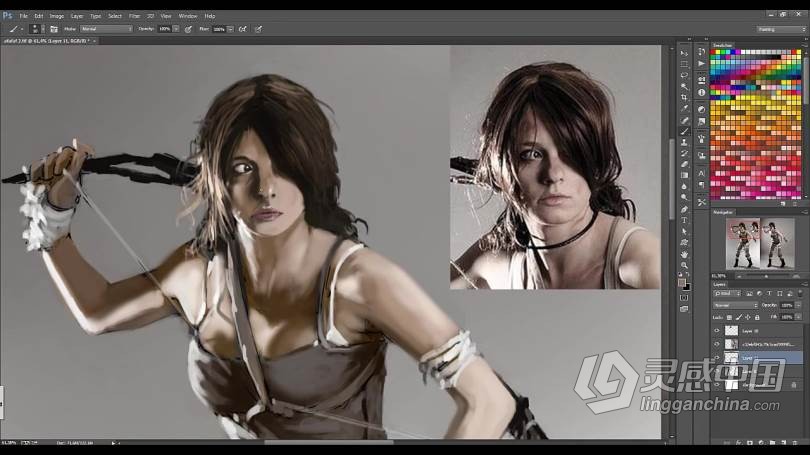The image size is (810, 455).
Task: Select the Eraser tool
Action: (x=684, y=164)
